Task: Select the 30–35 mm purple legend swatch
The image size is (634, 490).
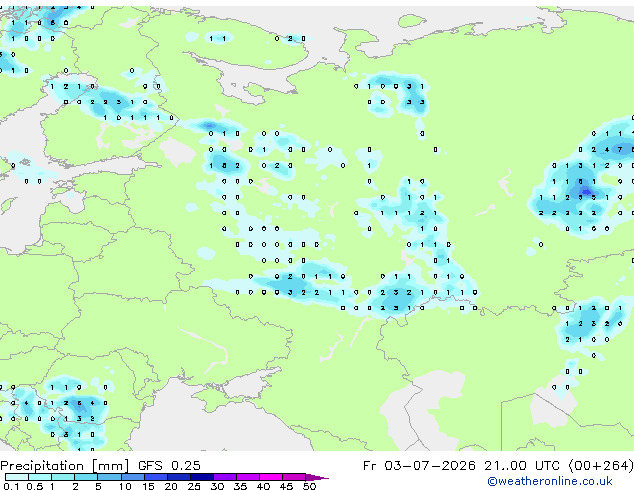Action: pos(225,477)
